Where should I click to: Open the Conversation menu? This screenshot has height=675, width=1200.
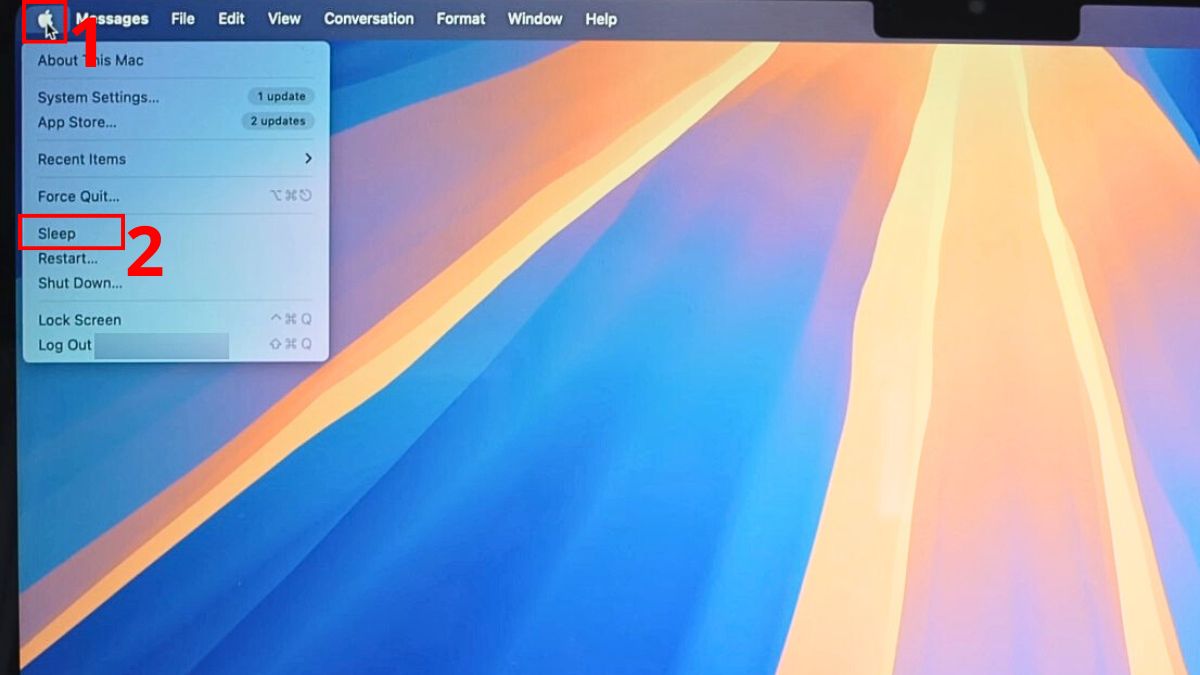[x=368, y=18]
